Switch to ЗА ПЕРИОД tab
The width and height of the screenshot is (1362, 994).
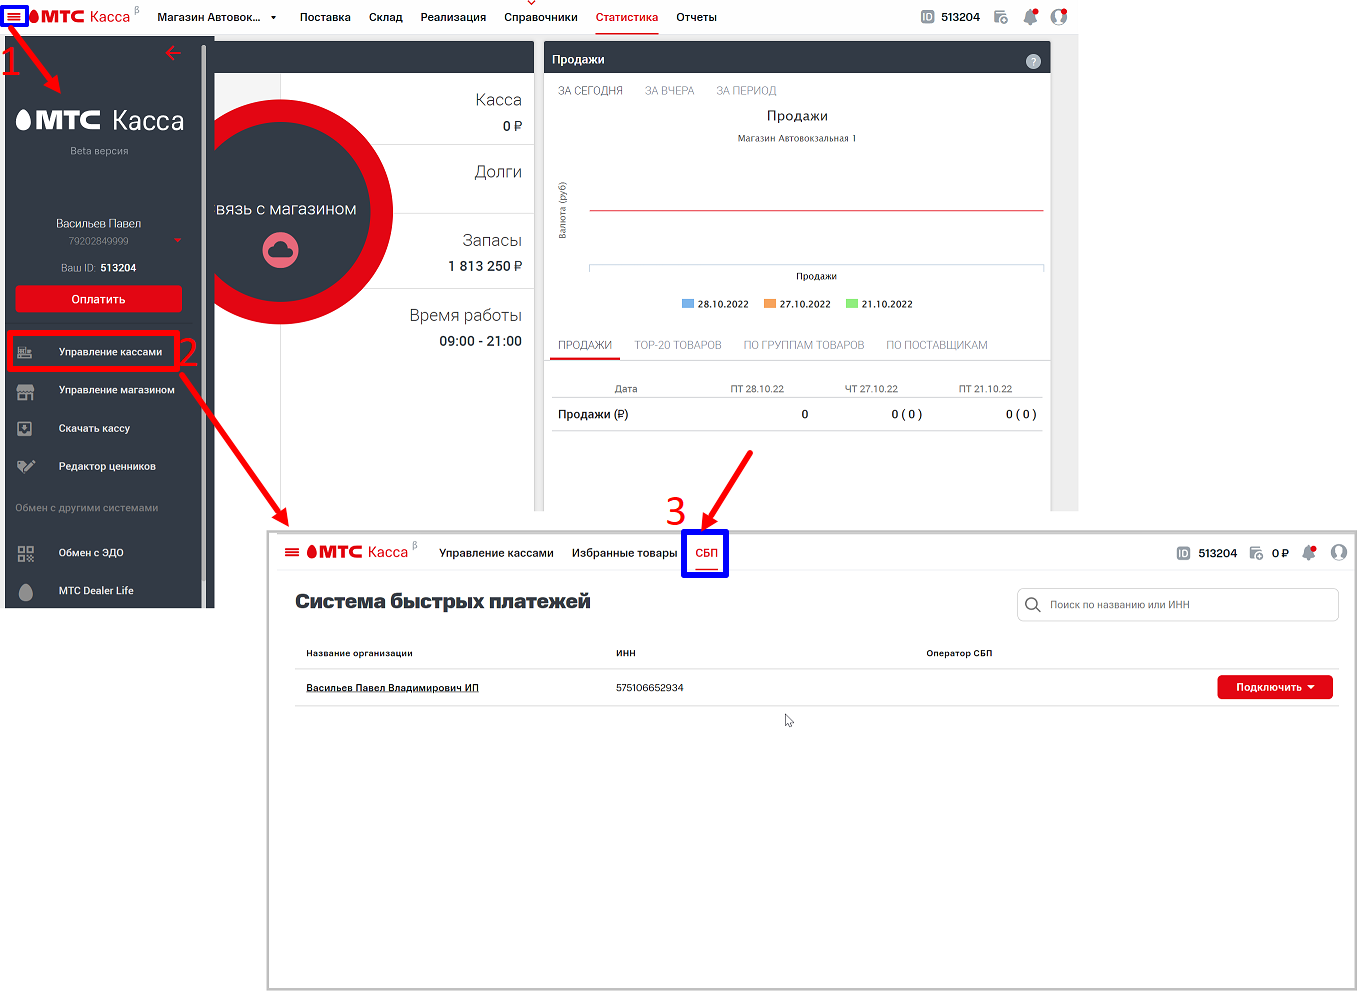click(x=746, y=91)
